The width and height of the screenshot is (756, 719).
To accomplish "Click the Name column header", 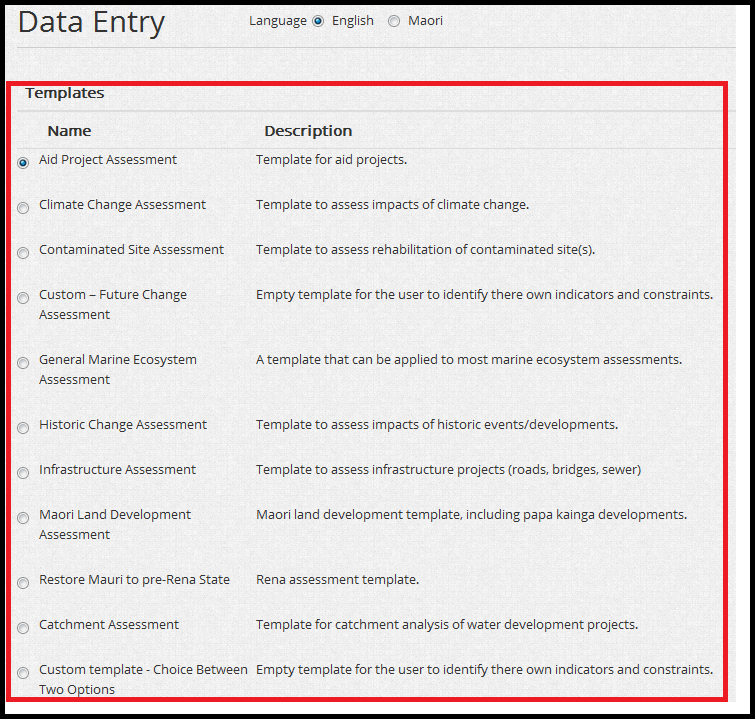I will [69, 131].
